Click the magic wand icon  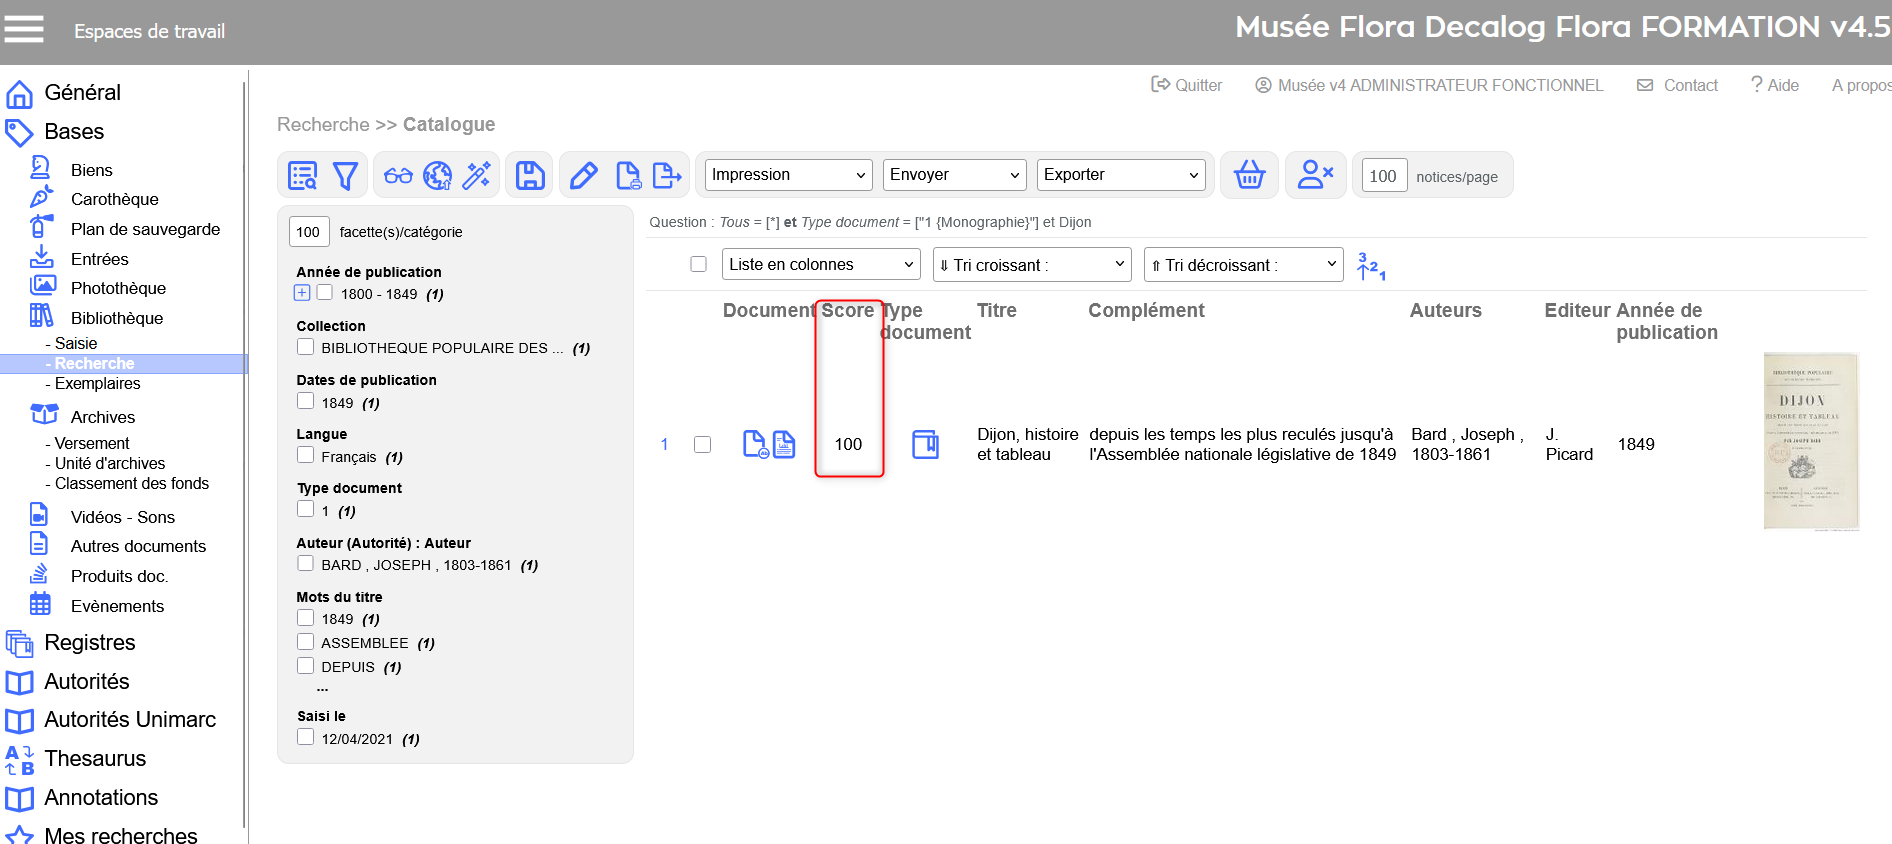click(477, 176)
